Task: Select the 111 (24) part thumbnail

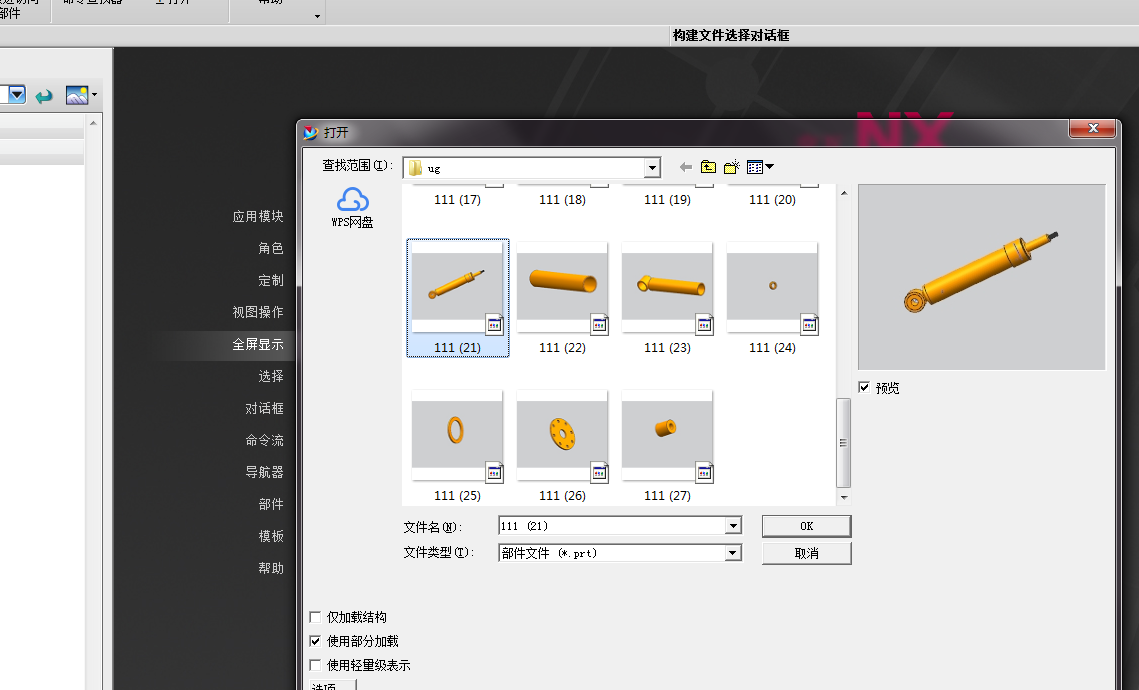Action: [772, 288]
